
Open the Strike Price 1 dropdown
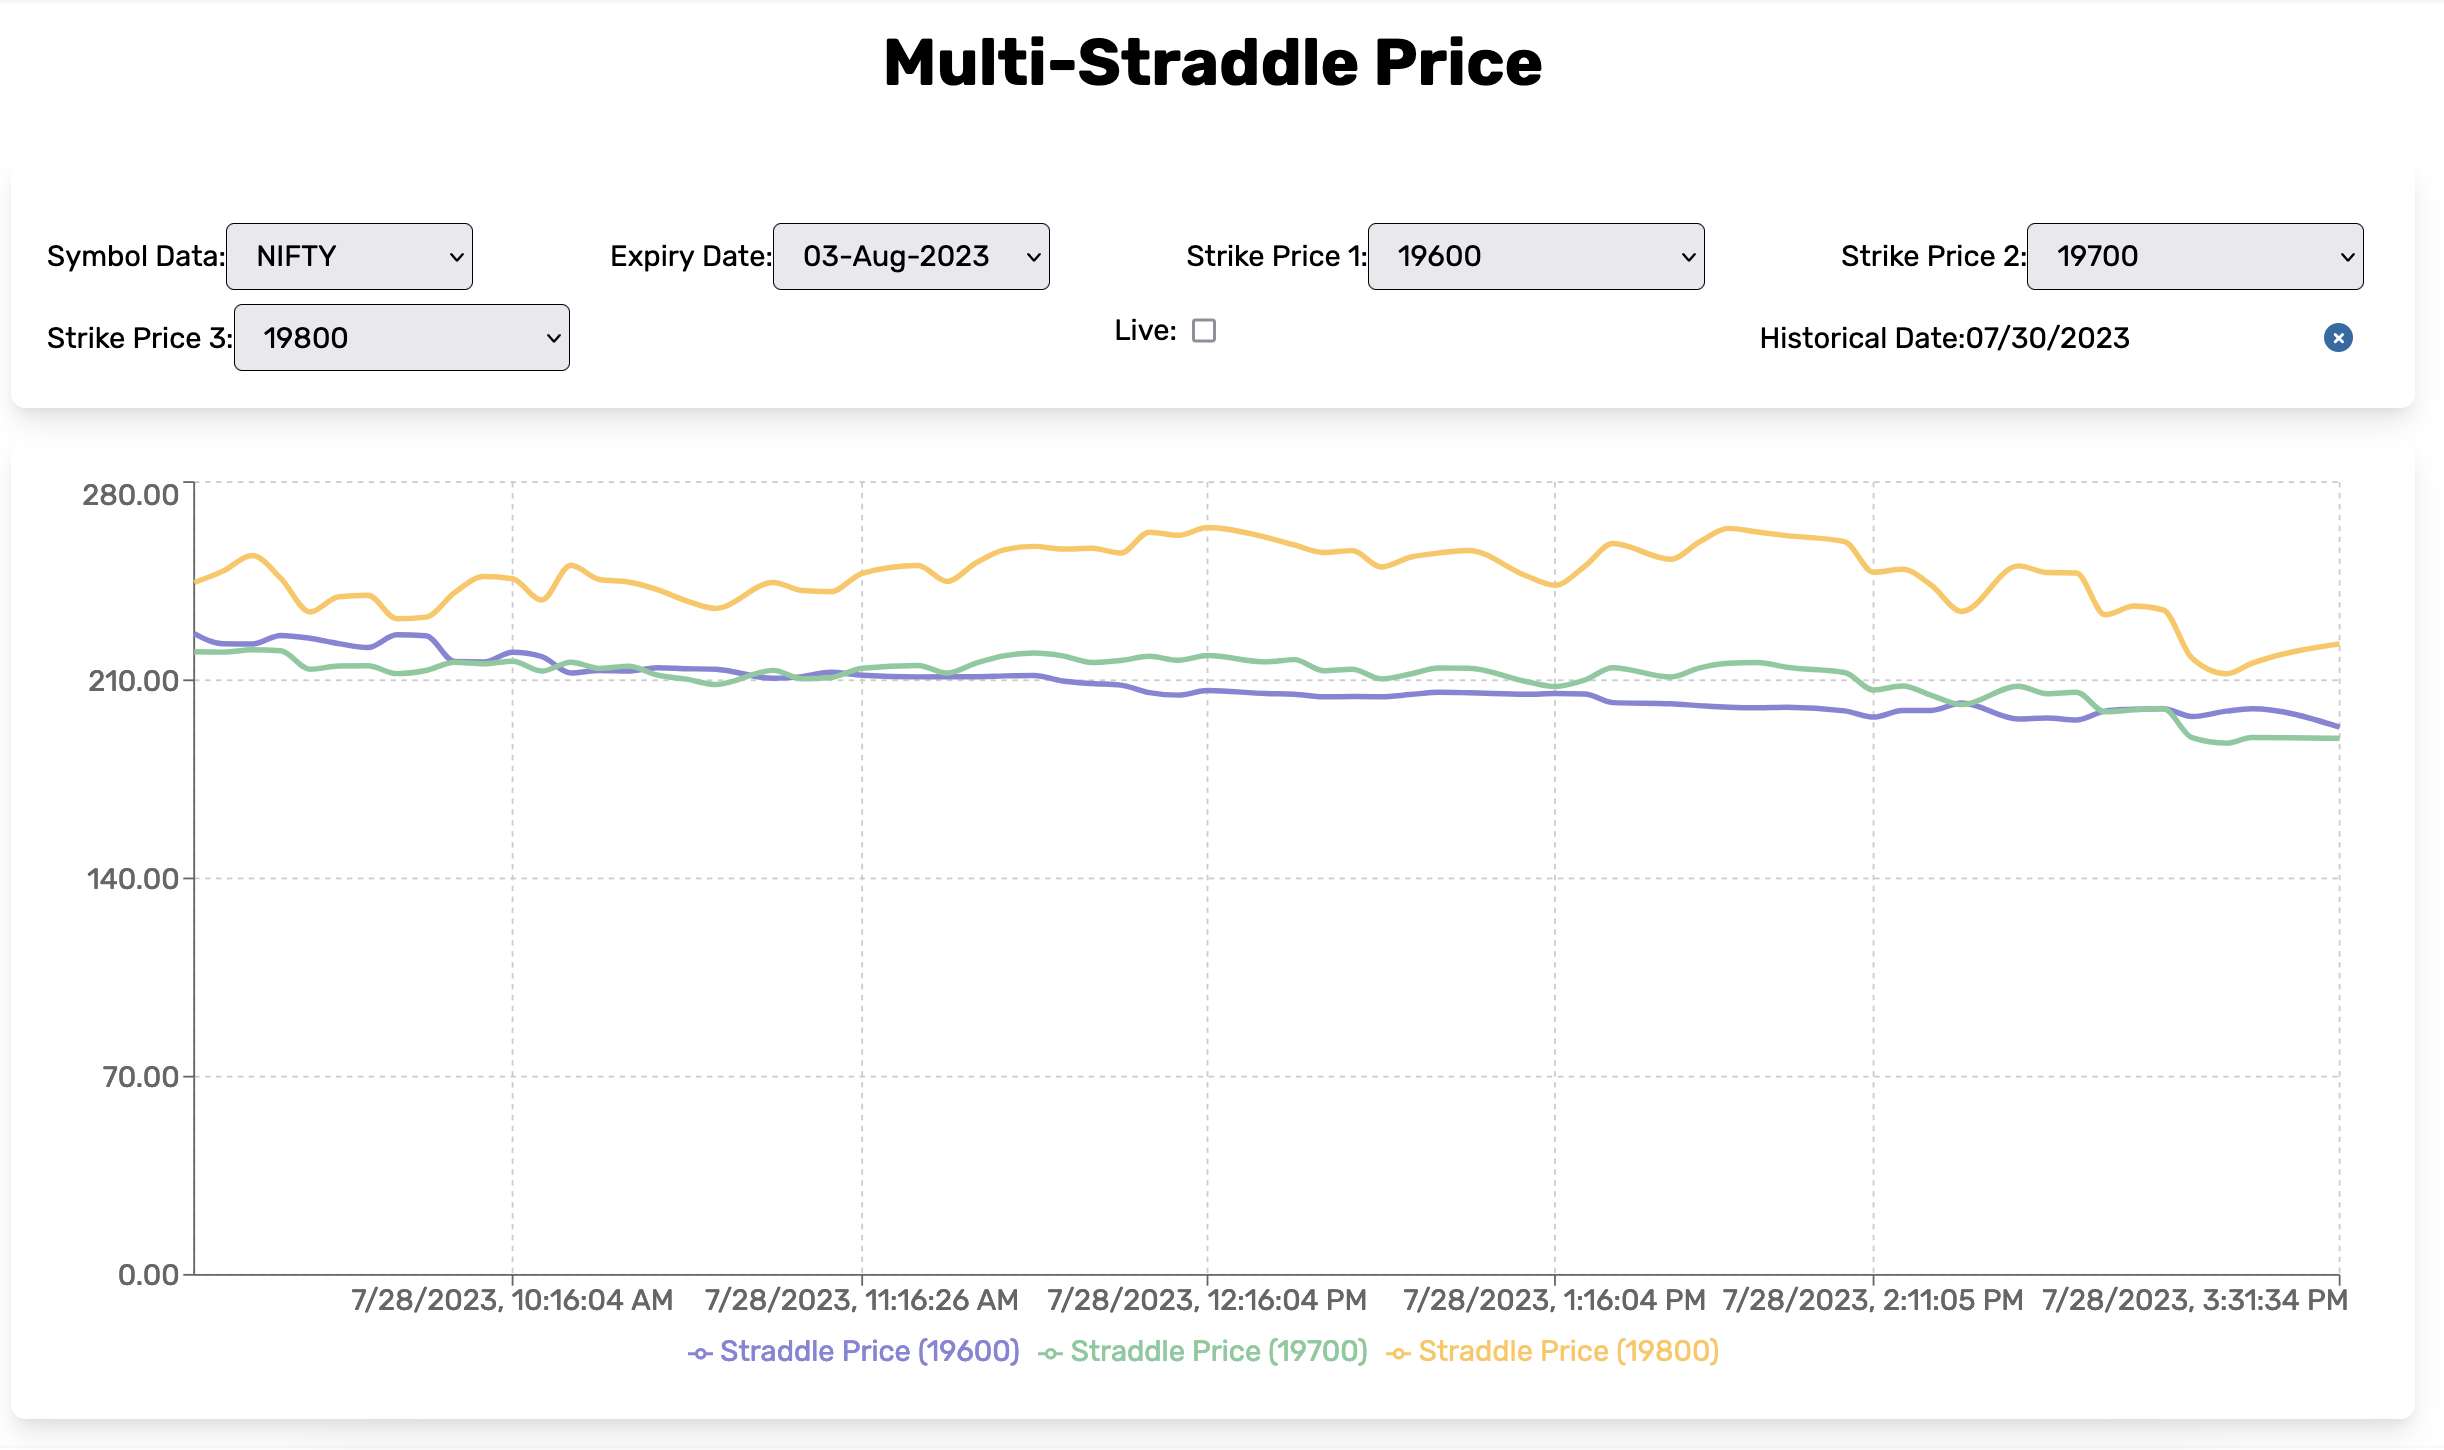[x=1536, y=257]
